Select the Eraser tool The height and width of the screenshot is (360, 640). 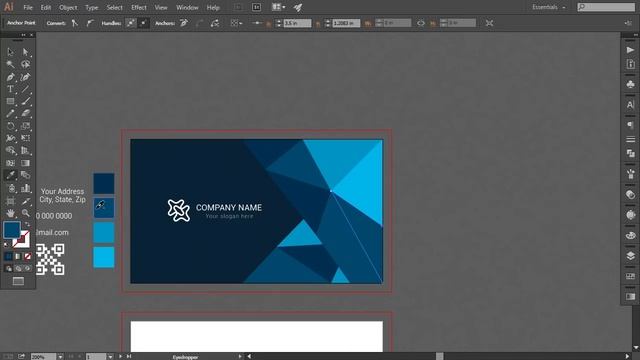(25, 113)
